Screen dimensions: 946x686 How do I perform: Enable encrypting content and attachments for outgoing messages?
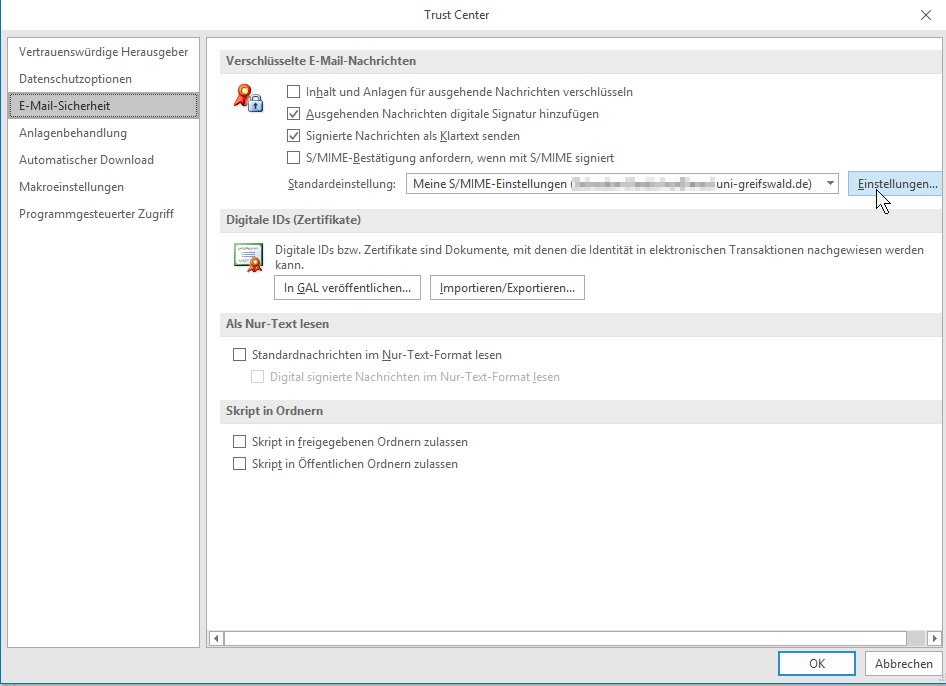[x=294, y=92]
